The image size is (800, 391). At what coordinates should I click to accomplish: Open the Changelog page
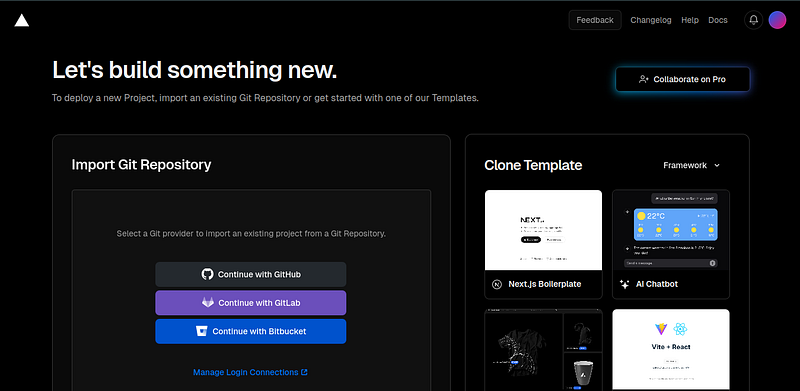[651, 20]
